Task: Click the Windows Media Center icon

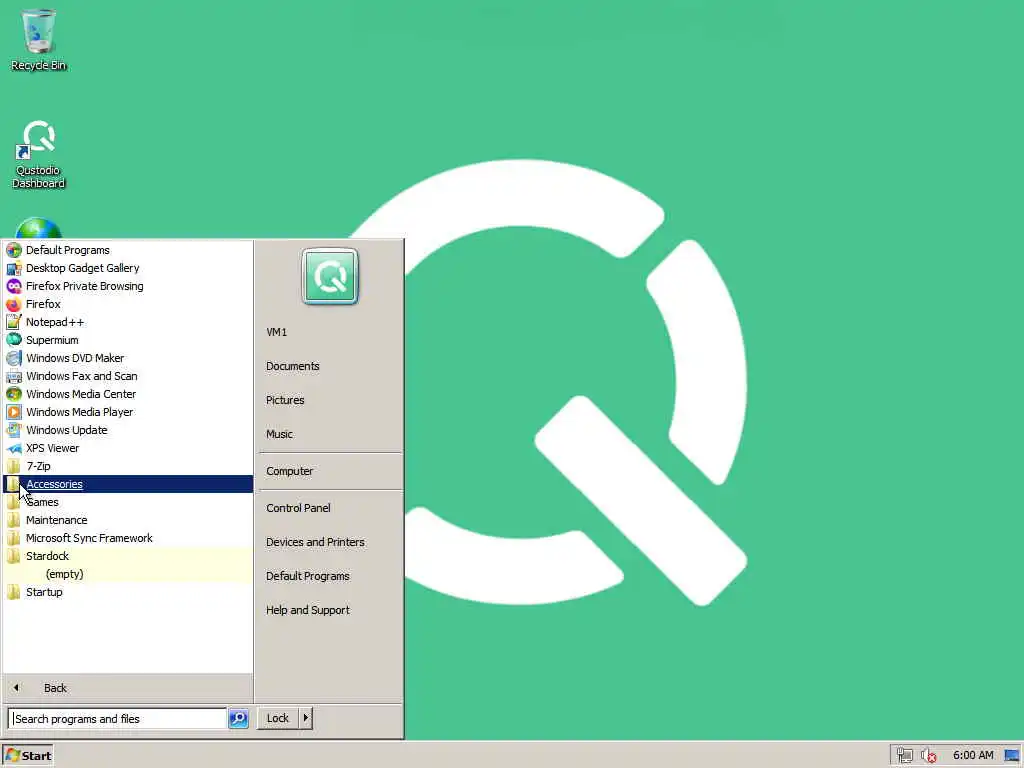Action: [x=14, y=394]
